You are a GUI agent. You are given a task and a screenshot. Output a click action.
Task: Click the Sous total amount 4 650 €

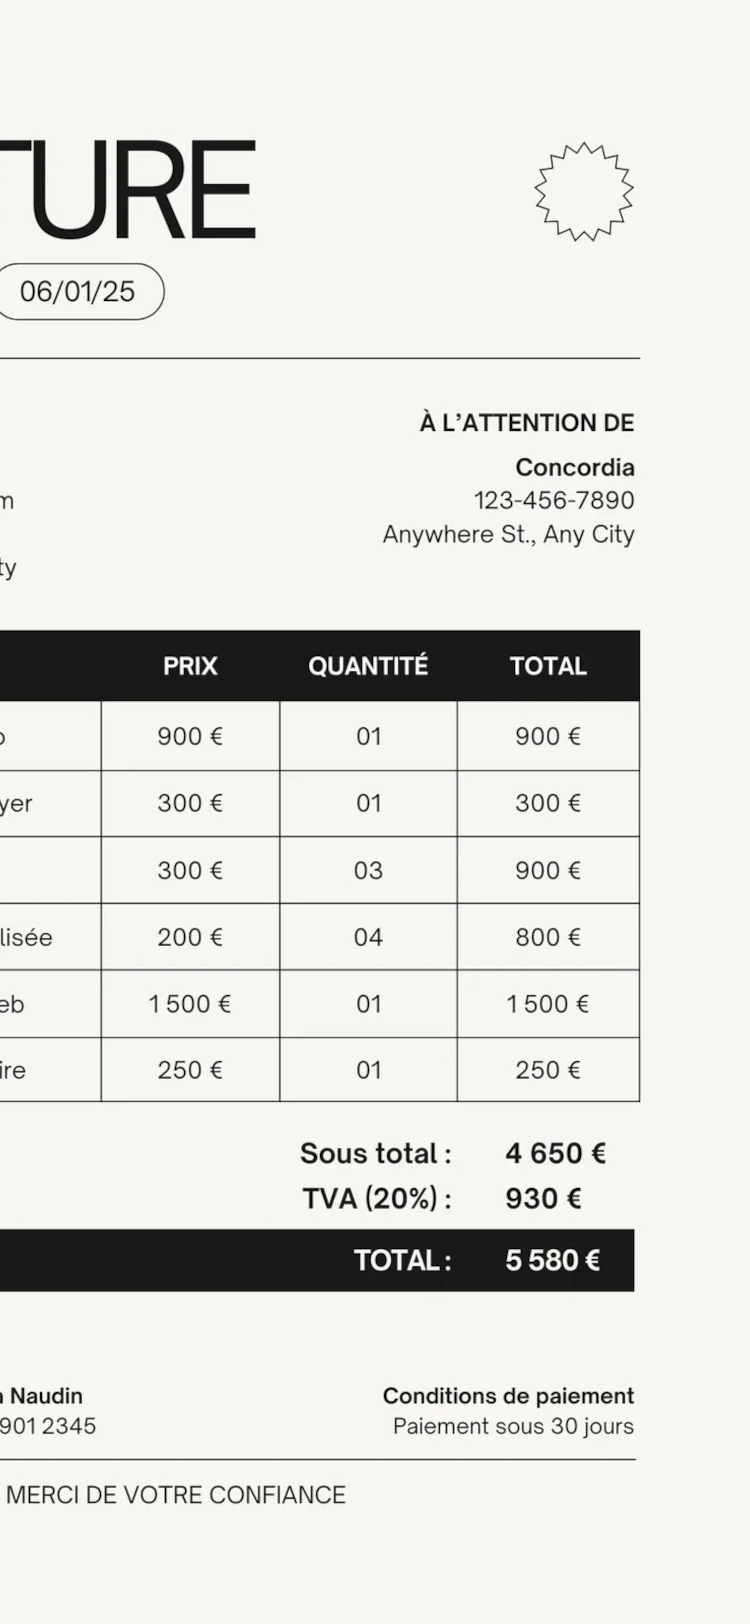(555, 1153)
